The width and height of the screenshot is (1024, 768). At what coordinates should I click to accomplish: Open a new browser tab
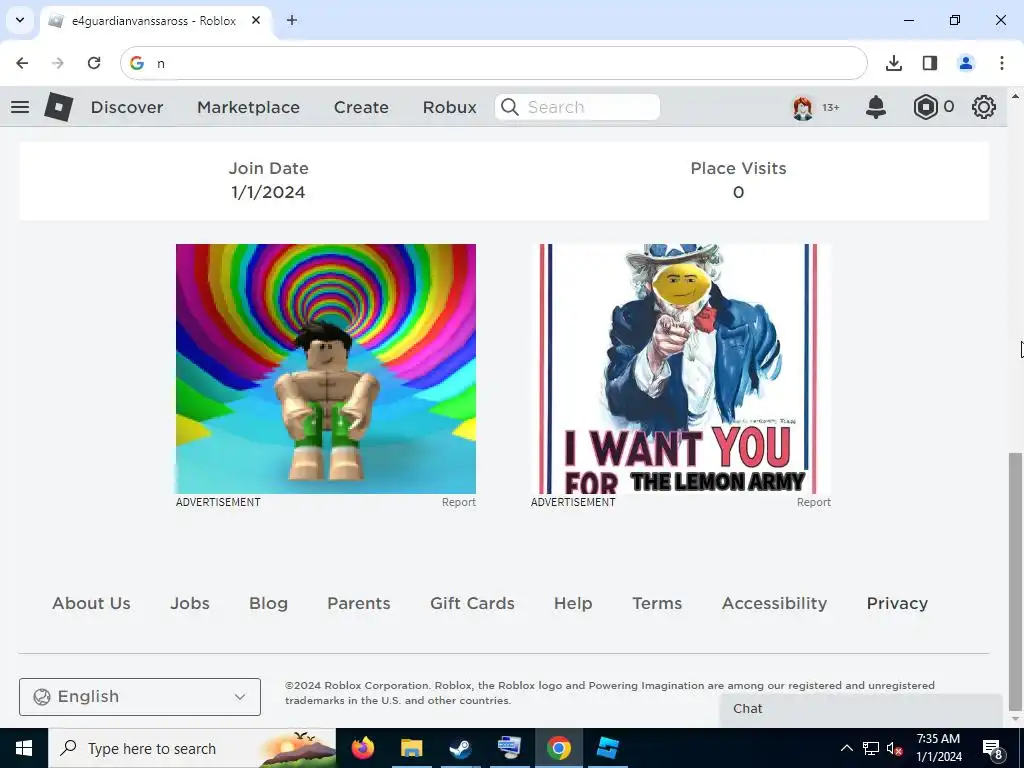pos(292,20)
